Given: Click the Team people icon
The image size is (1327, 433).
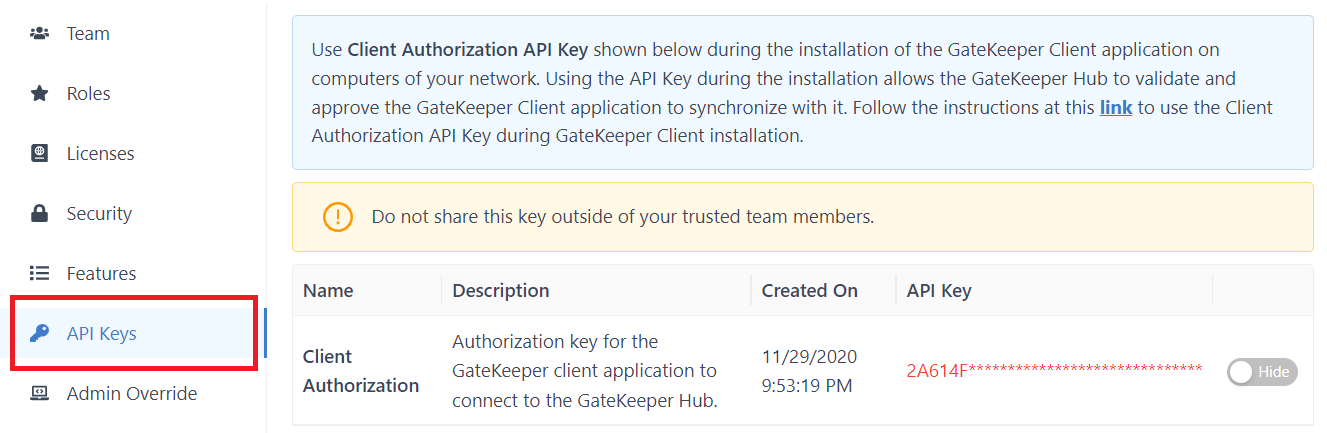Looking at the screenshot, I should pyautogui.click(x=40, y=34).
